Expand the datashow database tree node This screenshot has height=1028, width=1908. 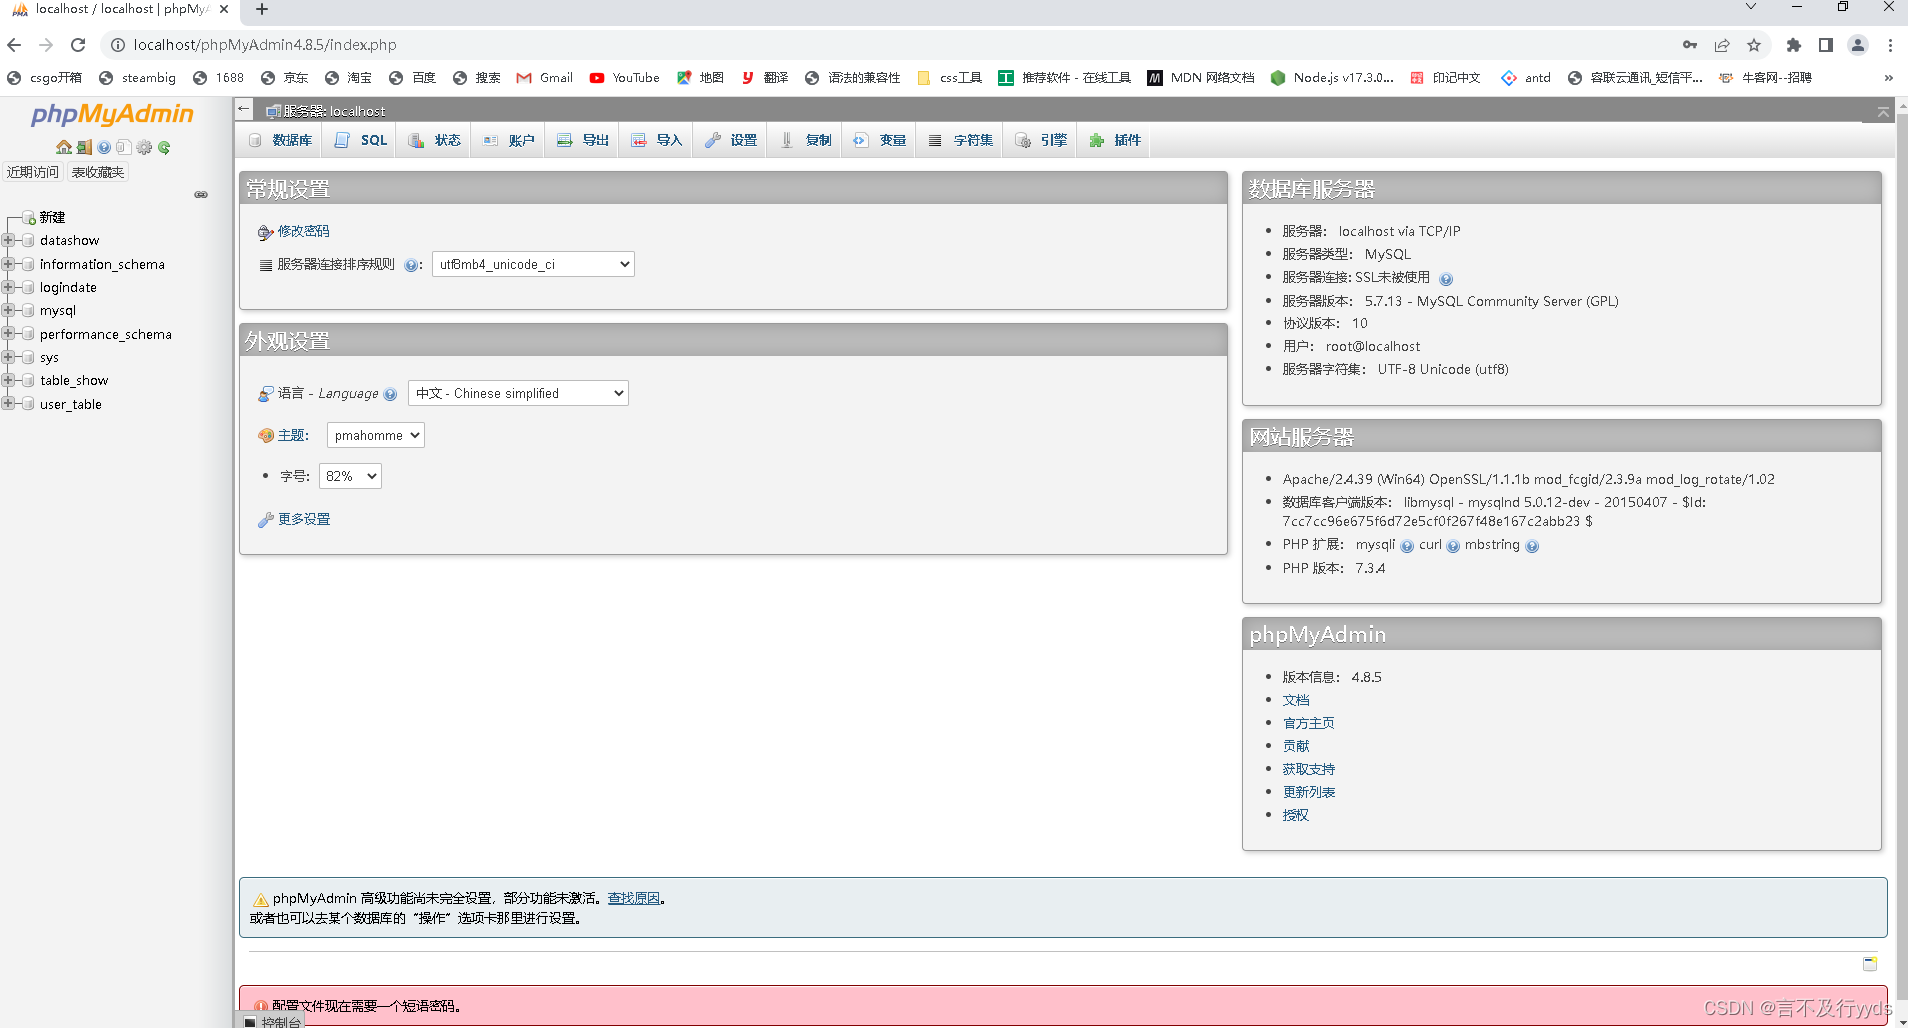tap(8, 240)
